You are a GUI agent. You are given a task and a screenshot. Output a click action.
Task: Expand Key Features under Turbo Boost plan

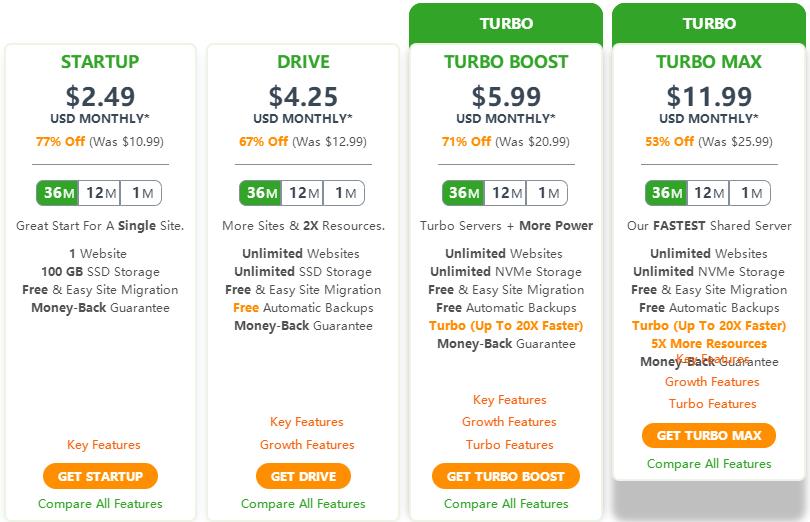click(509, 400)
